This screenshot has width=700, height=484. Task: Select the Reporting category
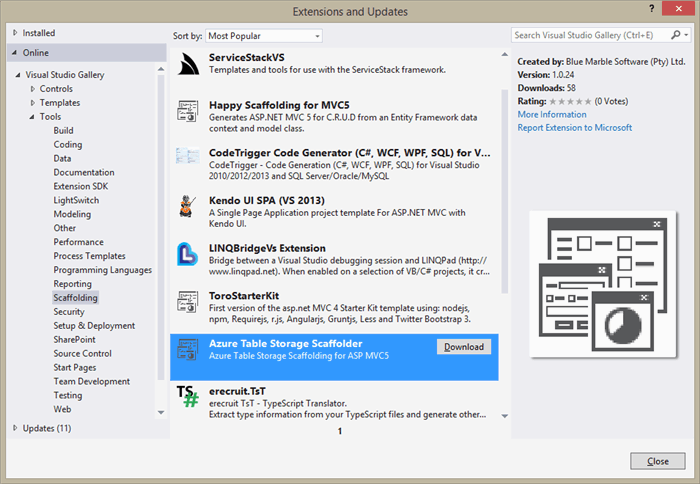[72, 284]
